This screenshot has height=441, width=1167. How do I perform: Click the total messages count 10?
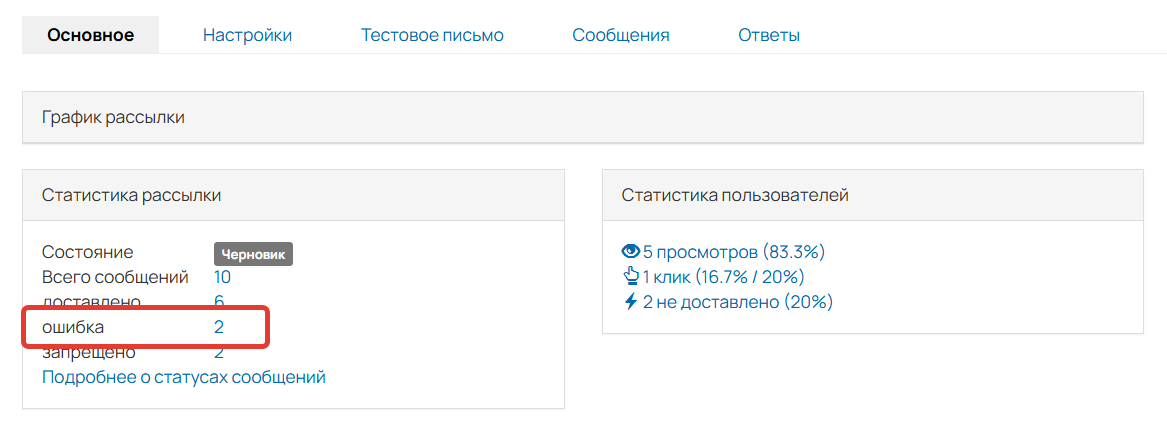[222, 277]
